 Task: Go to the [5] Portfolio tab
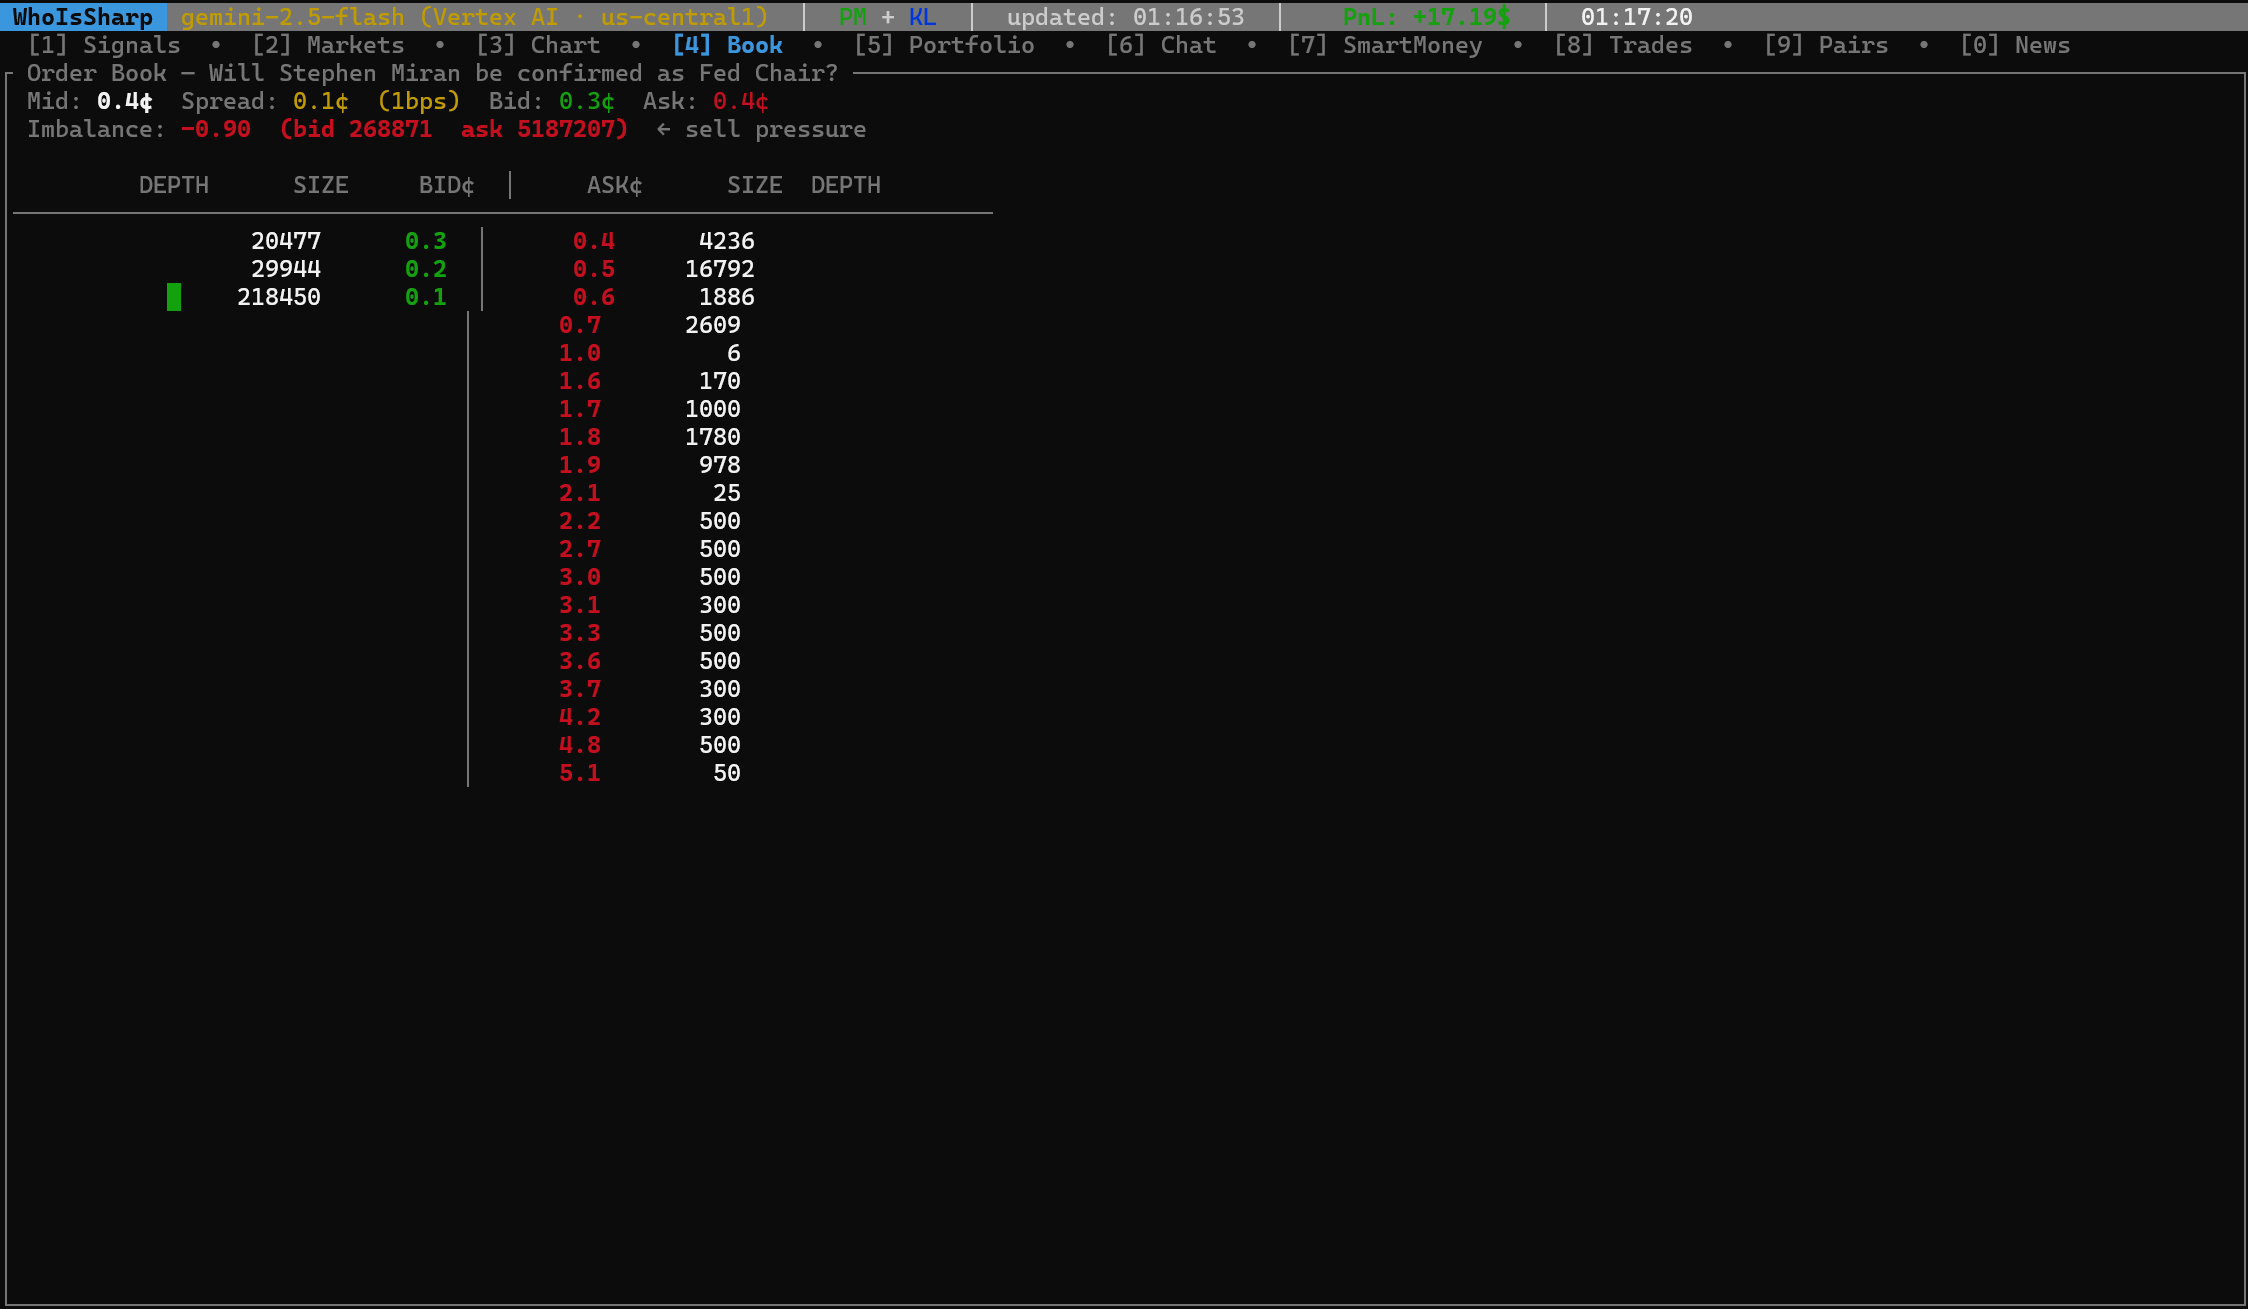click(944, 45)
